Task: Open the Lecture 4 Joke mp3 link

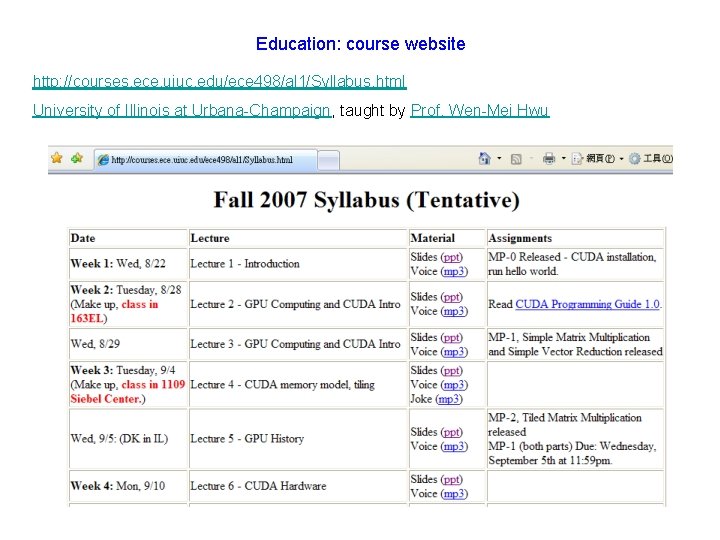Action: click(449, 399)
